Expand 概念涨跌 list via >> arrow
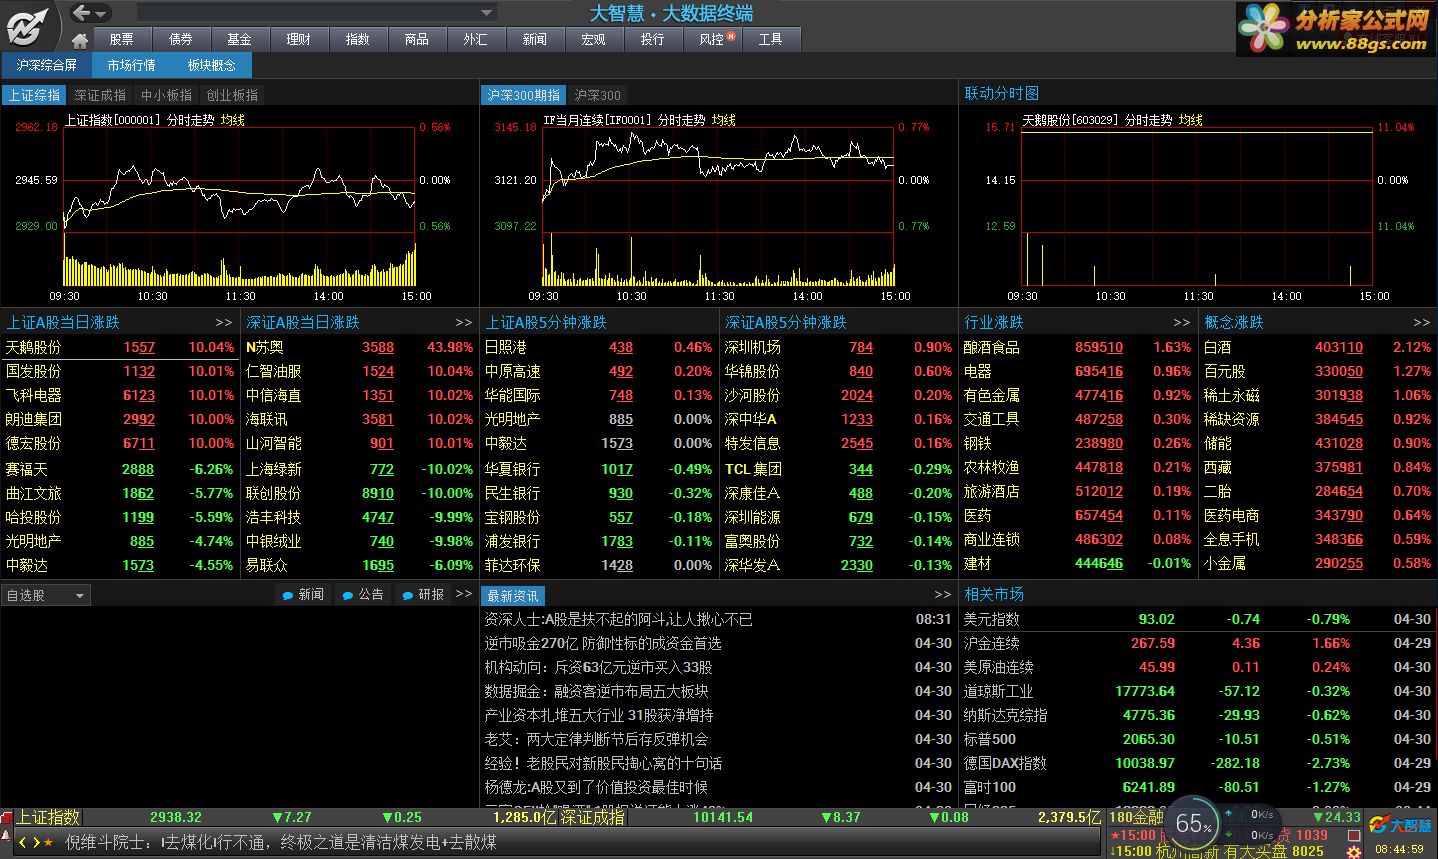Viewport: 1438px width, 859px height. [1422, 322]
